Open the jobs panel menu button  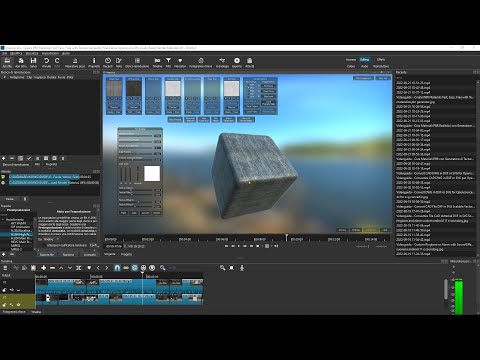click(25, 199)
